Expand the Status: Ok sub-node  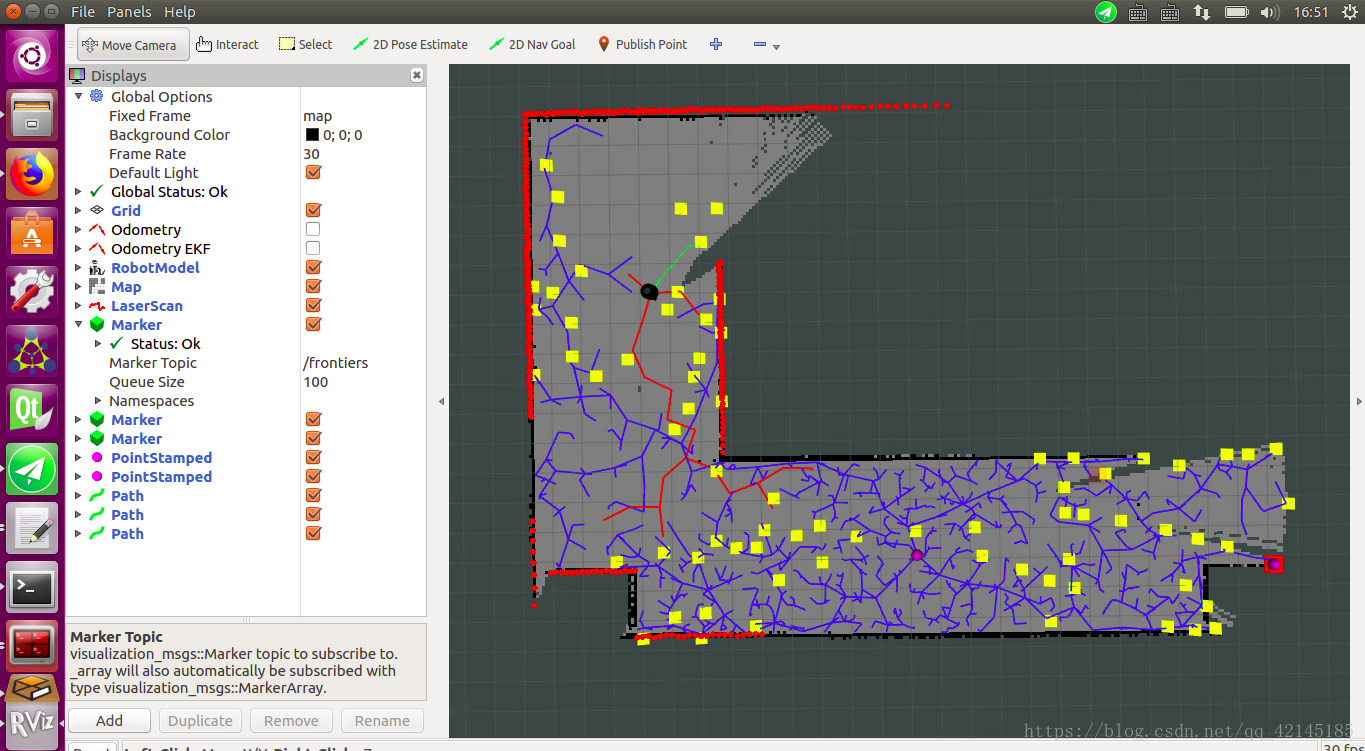click(98, 344)
